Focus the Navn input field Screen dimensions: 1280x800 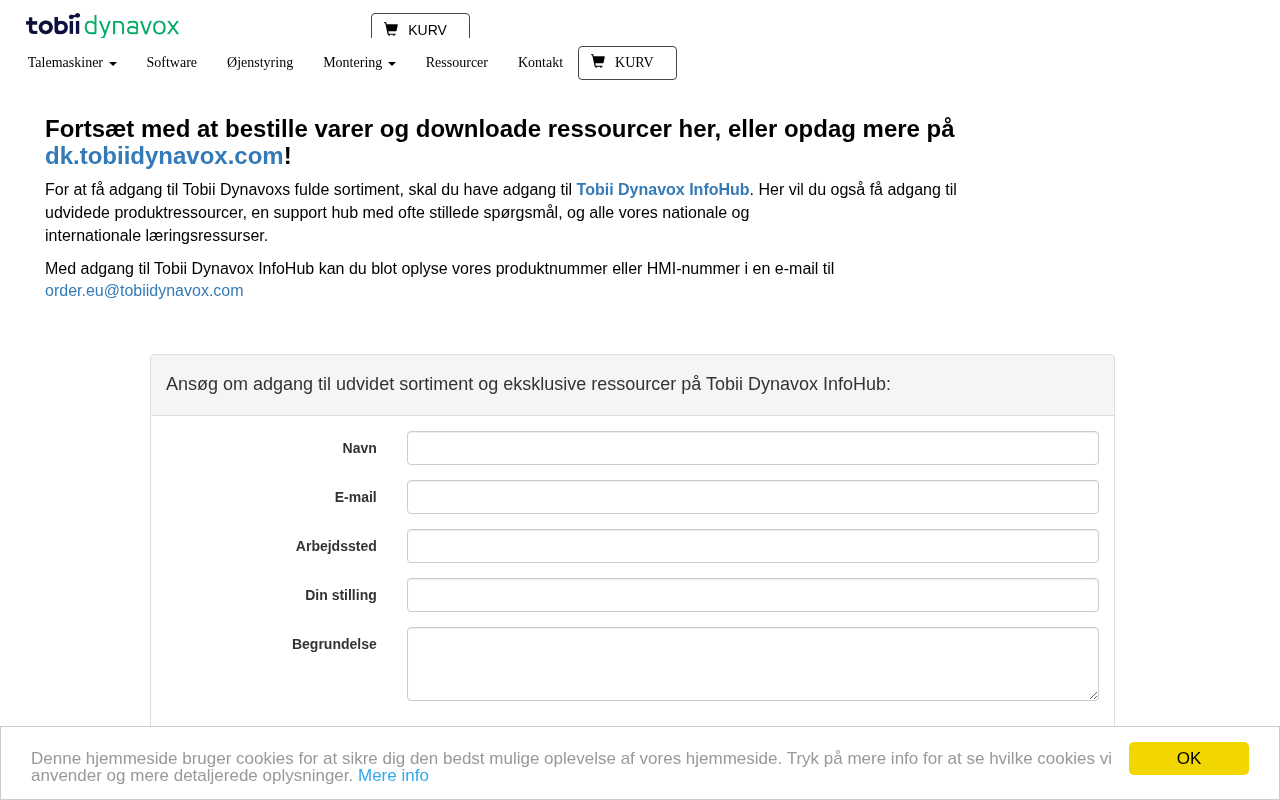tap(752, 448)
